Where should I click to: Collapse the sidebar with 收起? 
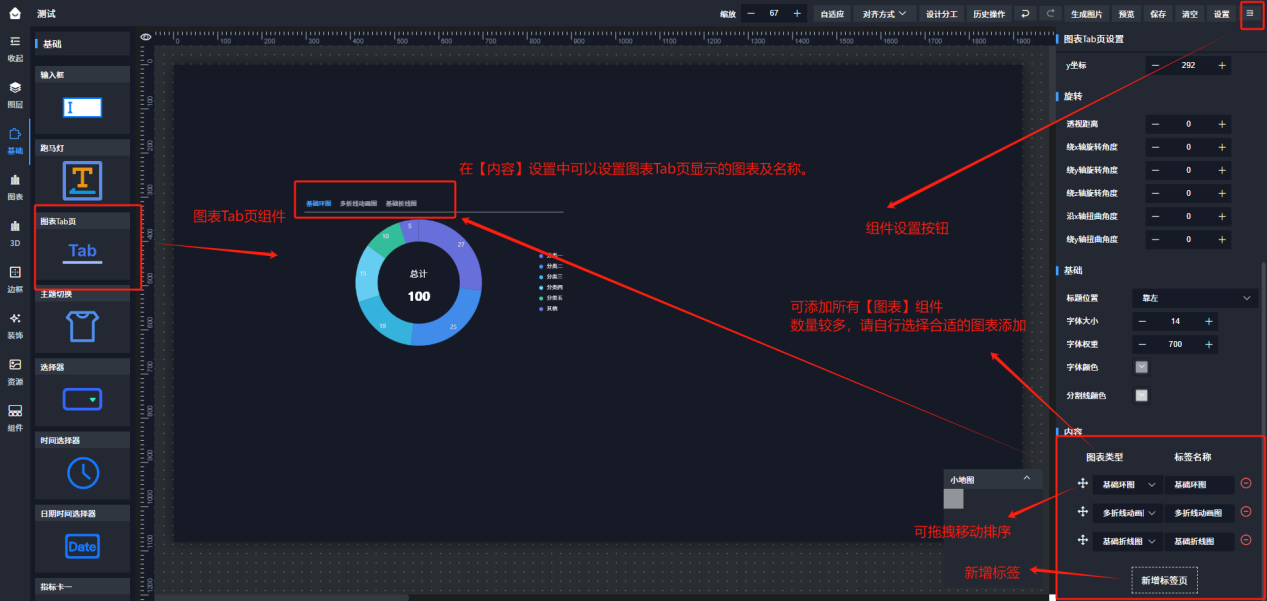click(15, 47)
